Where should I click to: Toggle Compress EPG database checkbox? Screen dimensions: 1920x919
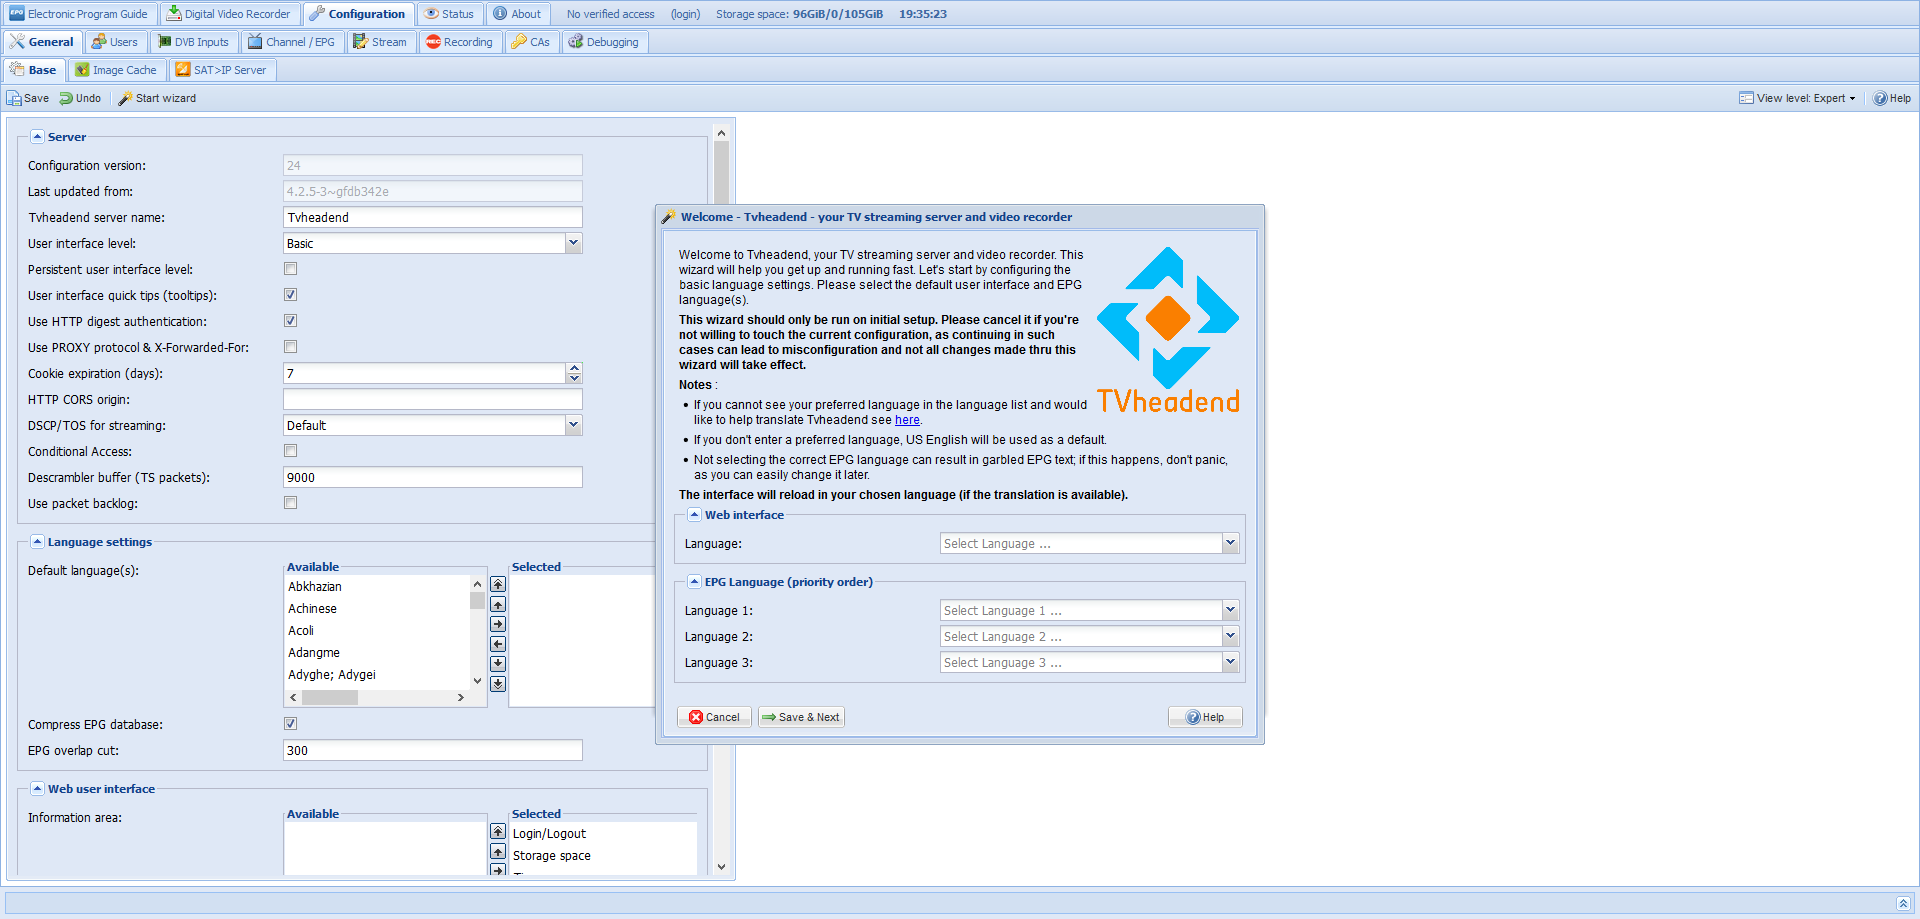click(291, 724)
